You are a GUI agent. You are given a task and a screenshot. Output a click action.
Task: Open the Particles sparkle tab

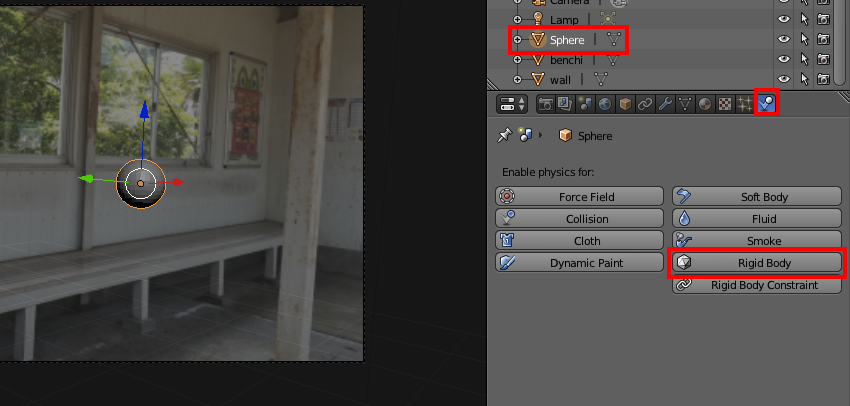[x=745, y=104]
